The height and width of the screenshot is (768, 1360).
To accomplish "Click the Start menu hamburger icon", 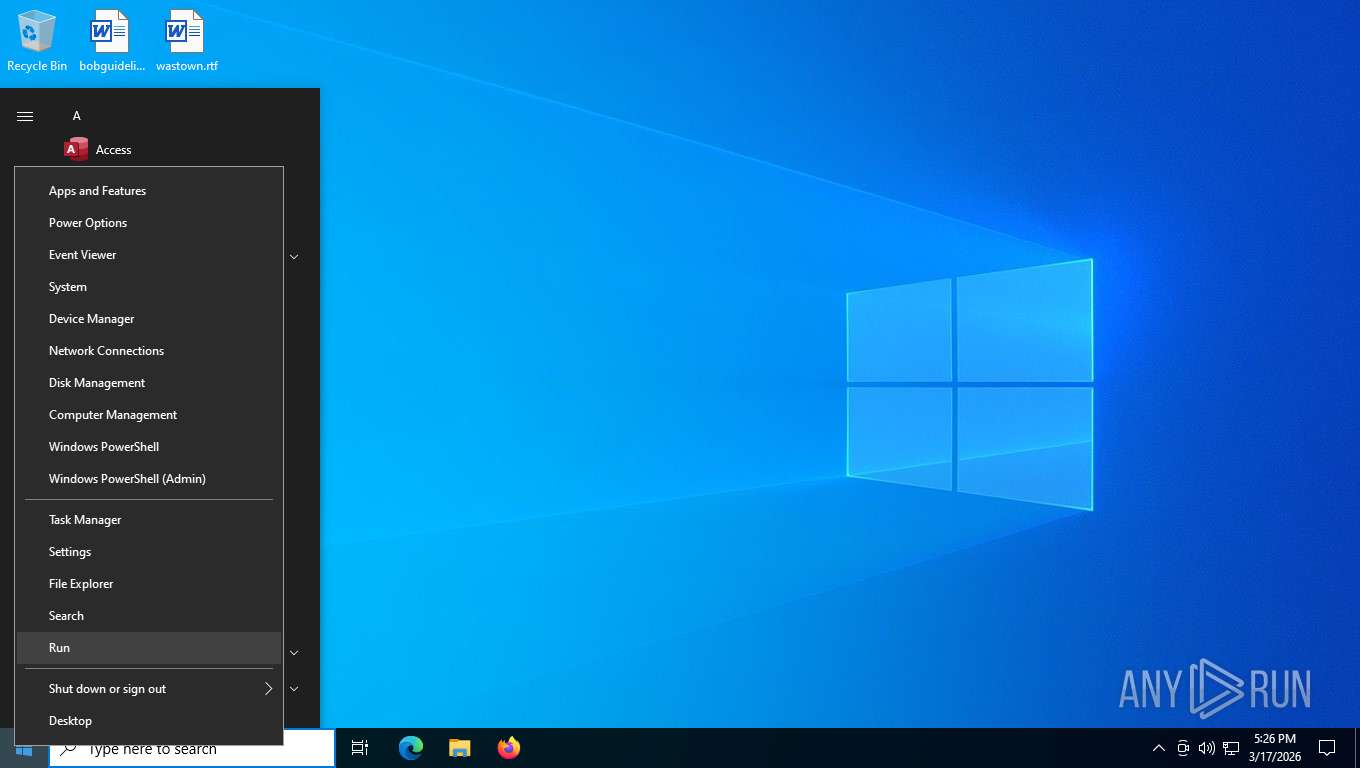I will pos(25,116).
